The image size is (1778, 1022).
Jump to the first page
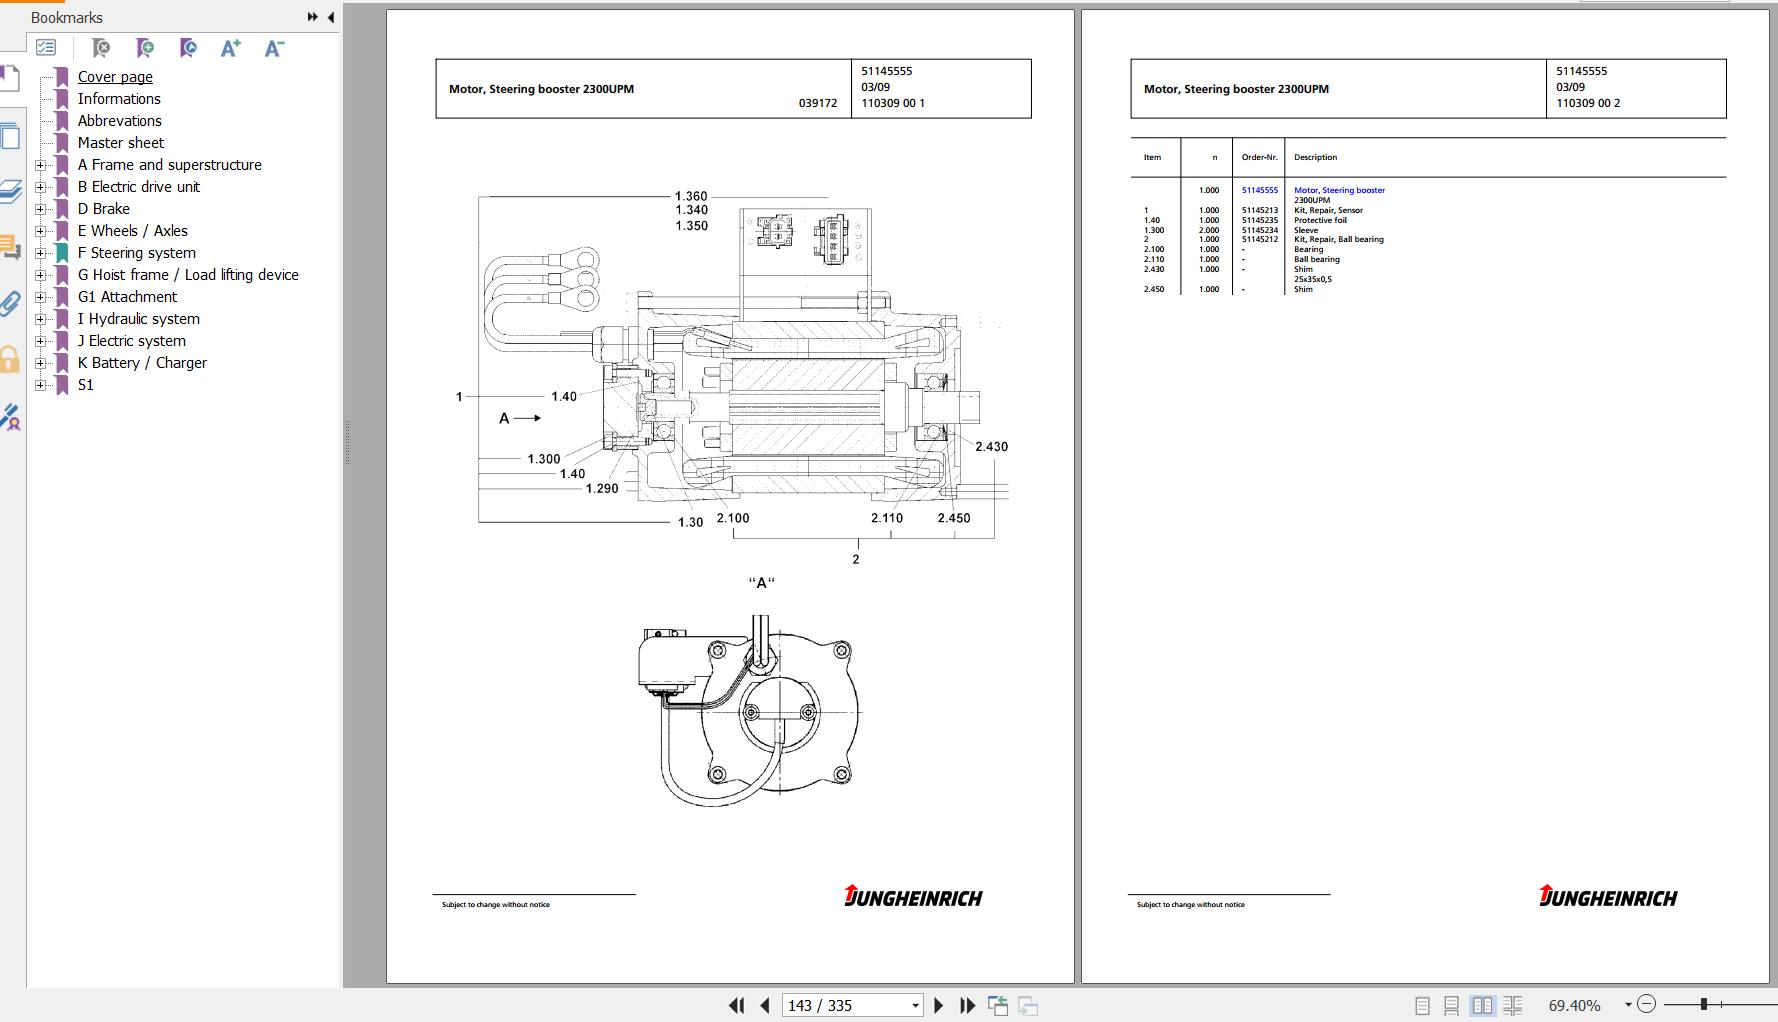tap(736, 1005)
